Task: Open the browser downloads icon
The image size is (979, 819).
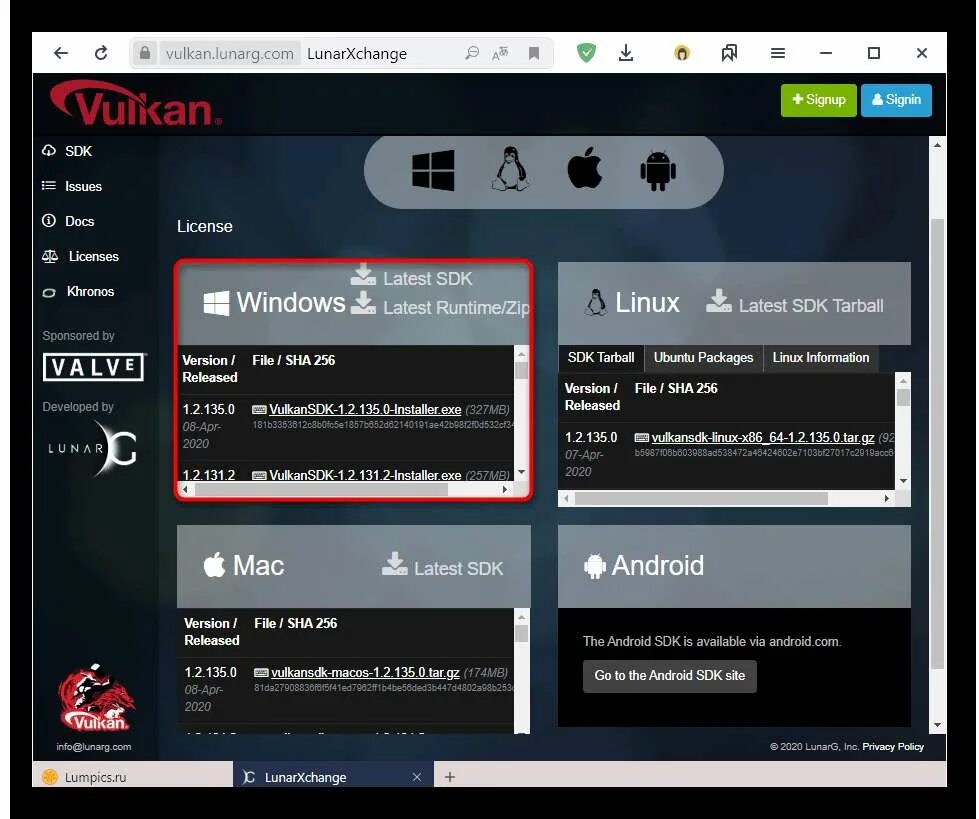Action: point(626,53)
